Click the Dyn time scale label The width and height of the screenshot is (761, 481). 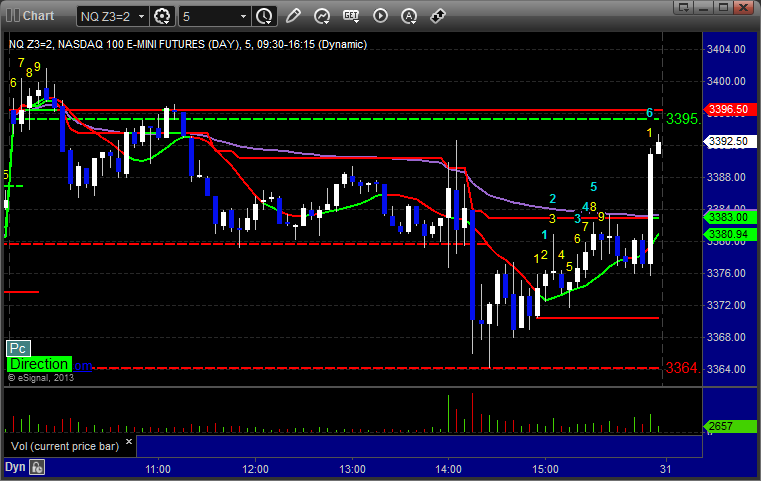(15, 467)
